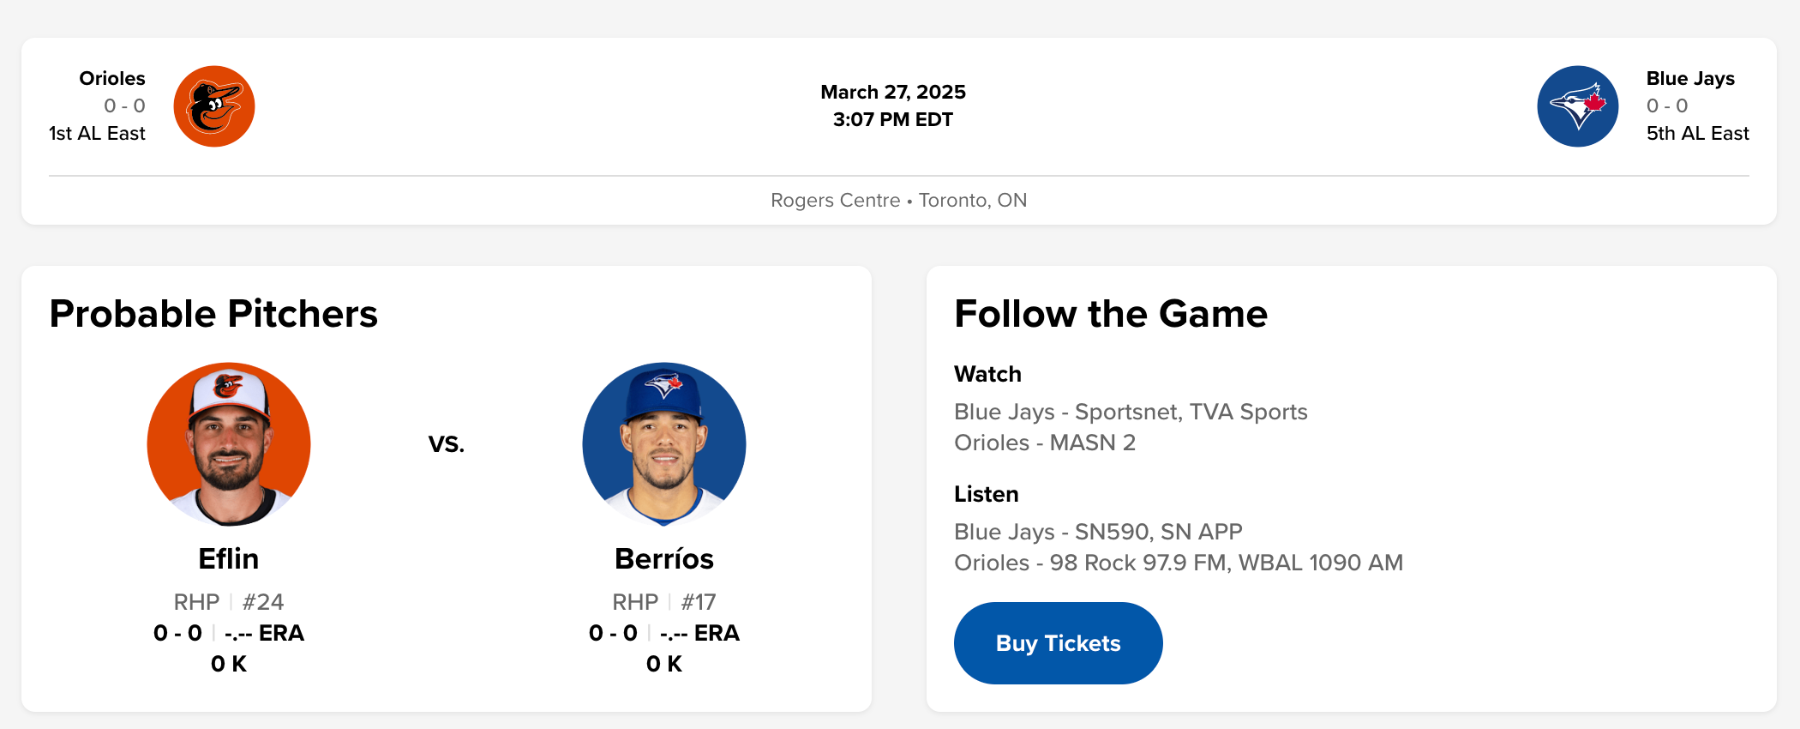Click the Blue Jays team name in header
The height and width of the screenshot is (729, 1800).
pos(1690,78)
